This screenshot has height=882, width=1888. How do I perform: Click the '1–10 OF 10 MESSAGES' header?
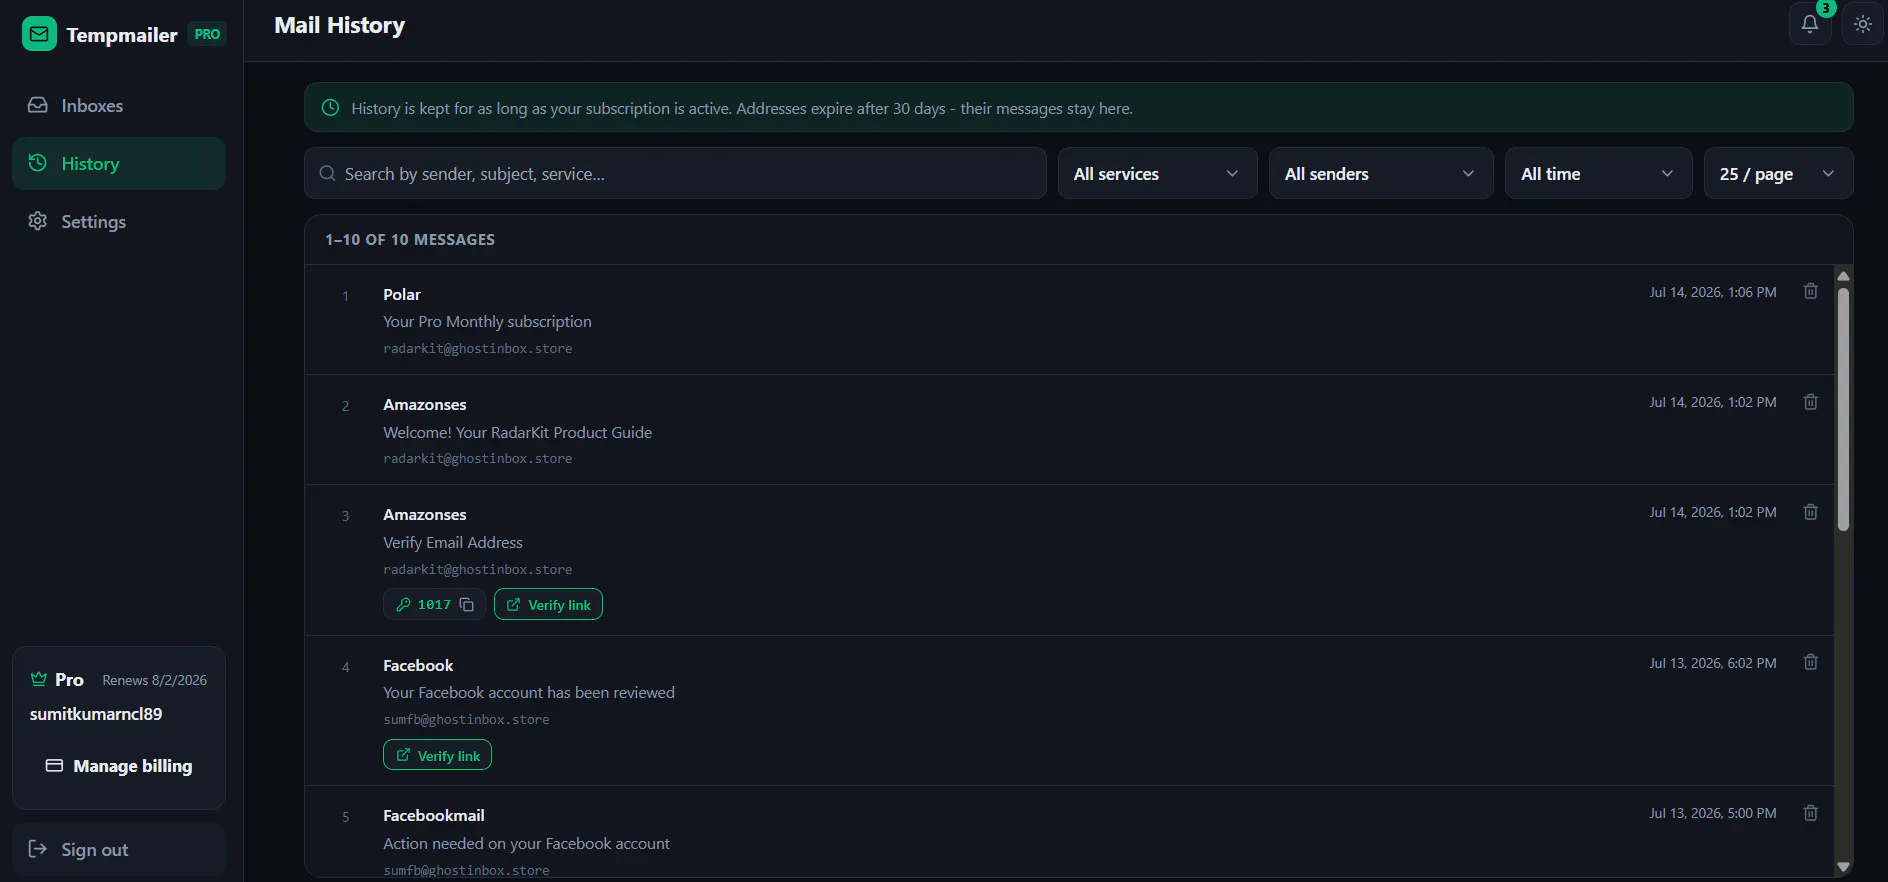tap(410, 240)
